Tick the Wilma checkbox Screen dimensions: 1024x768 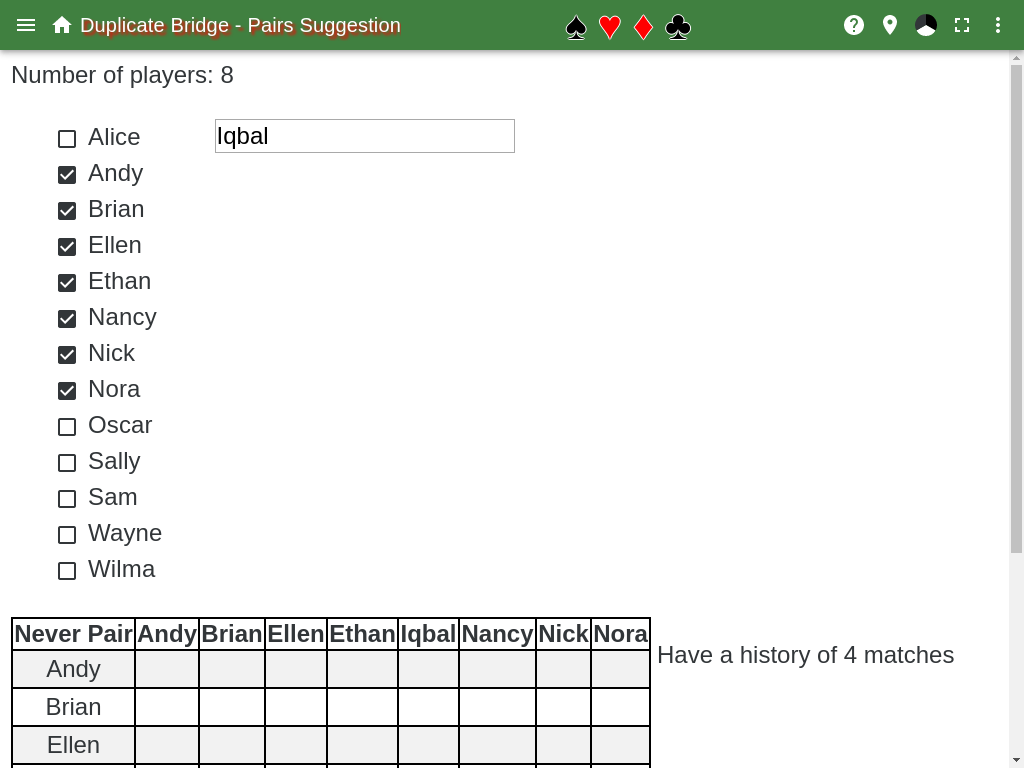pyautogui.click(x=67, y=571)
